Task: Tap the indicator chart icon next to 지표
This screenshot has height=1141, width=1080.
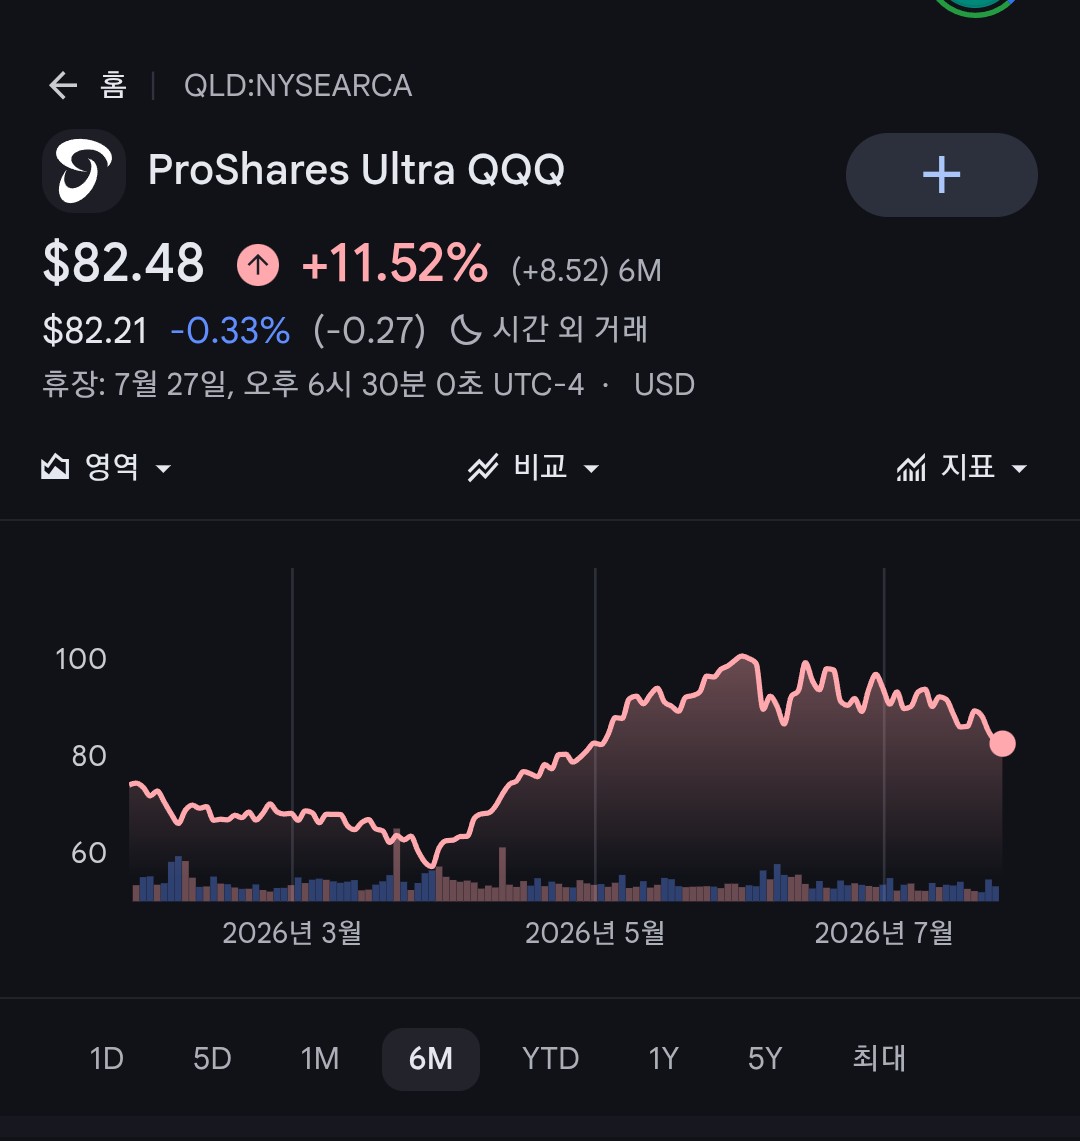Action: pos(911,467)
